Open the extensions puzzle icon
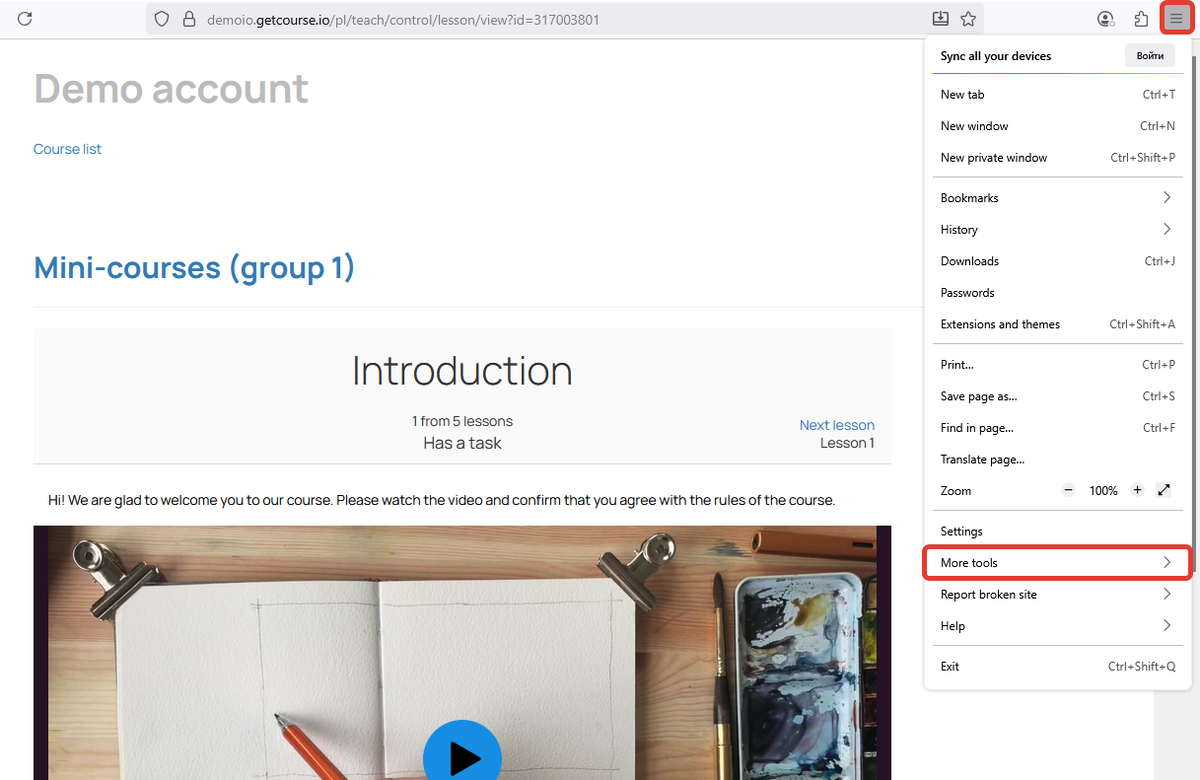 point(1141,19)
